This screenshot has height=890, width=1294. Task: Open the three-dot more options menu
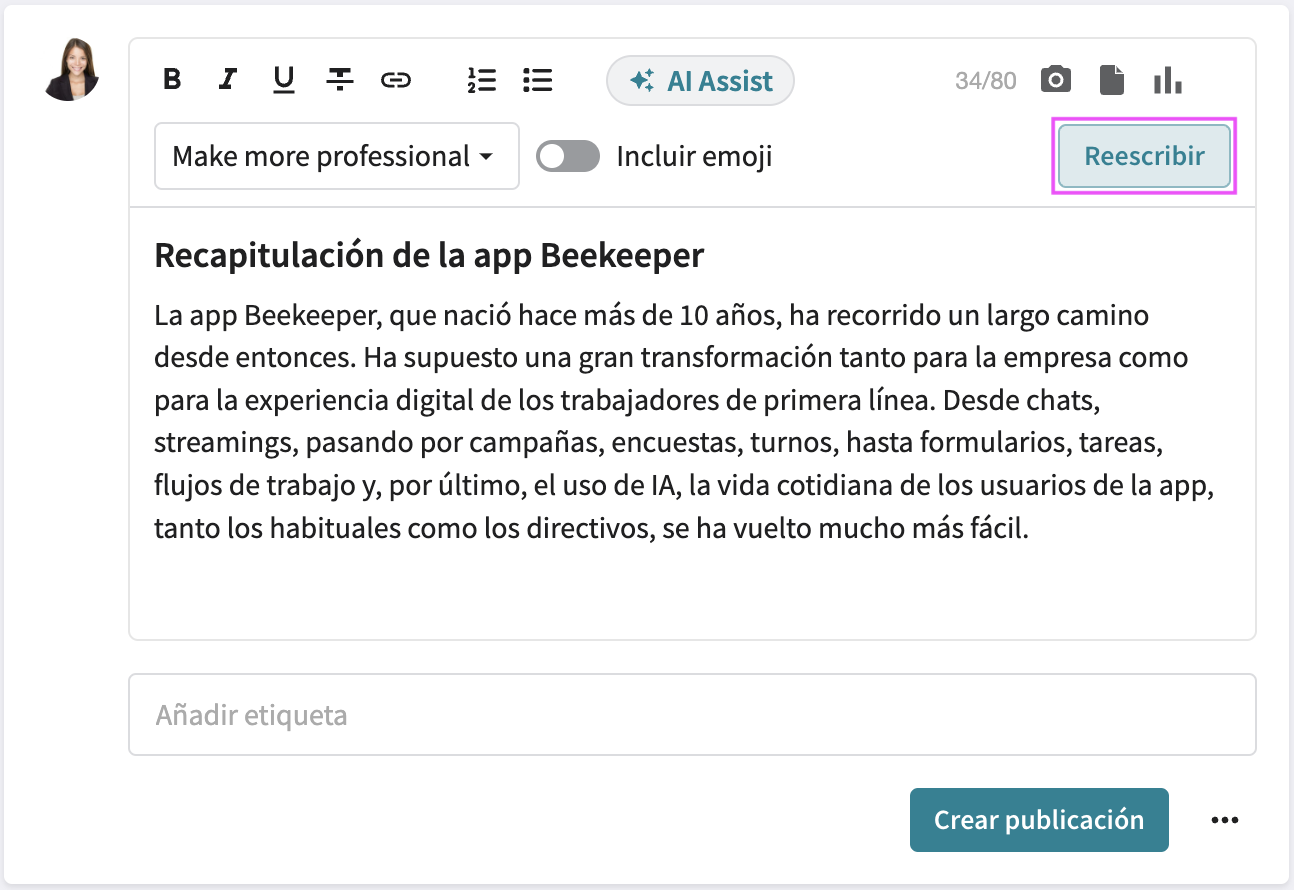(1224, 820)
